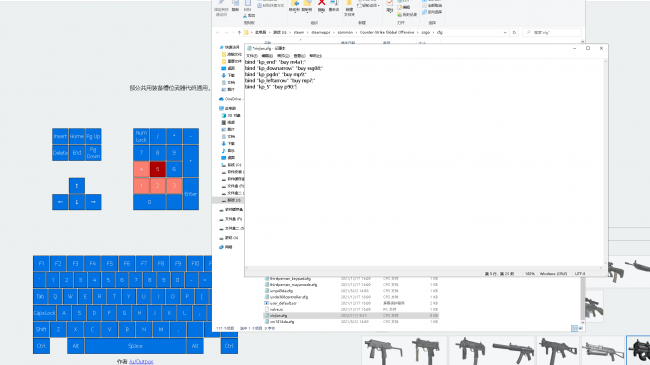Click the CapsLock key

pyautogui.click(x=44, y=313)
